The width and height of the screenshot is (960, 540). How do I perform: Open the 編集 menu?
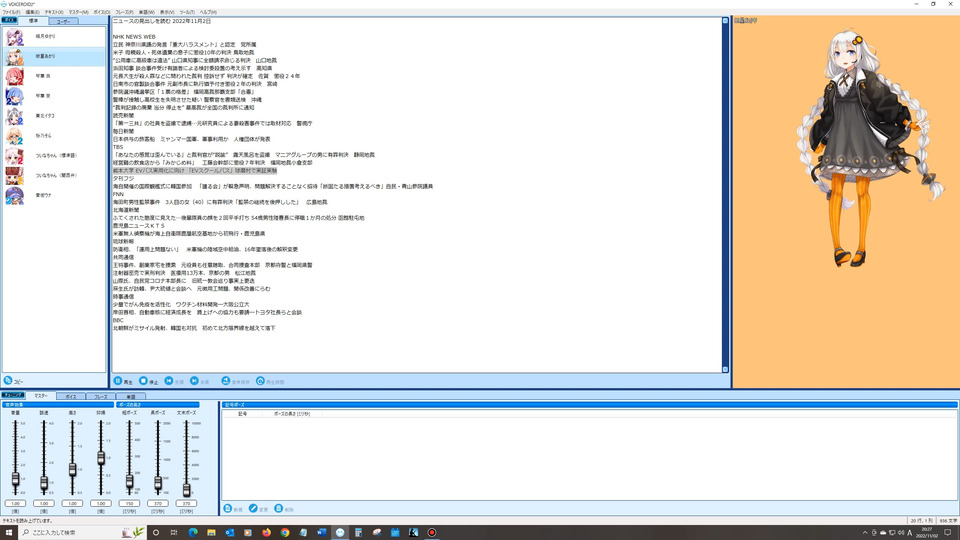(x=32, y=12)
